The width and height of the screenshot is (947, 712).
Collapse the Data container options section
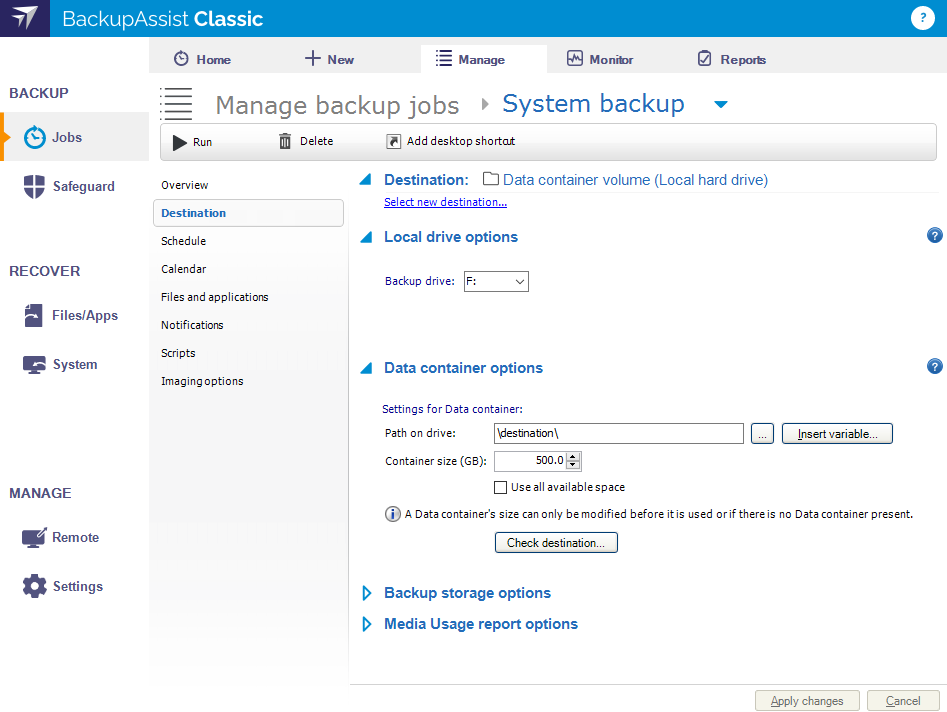click(366, 368)
